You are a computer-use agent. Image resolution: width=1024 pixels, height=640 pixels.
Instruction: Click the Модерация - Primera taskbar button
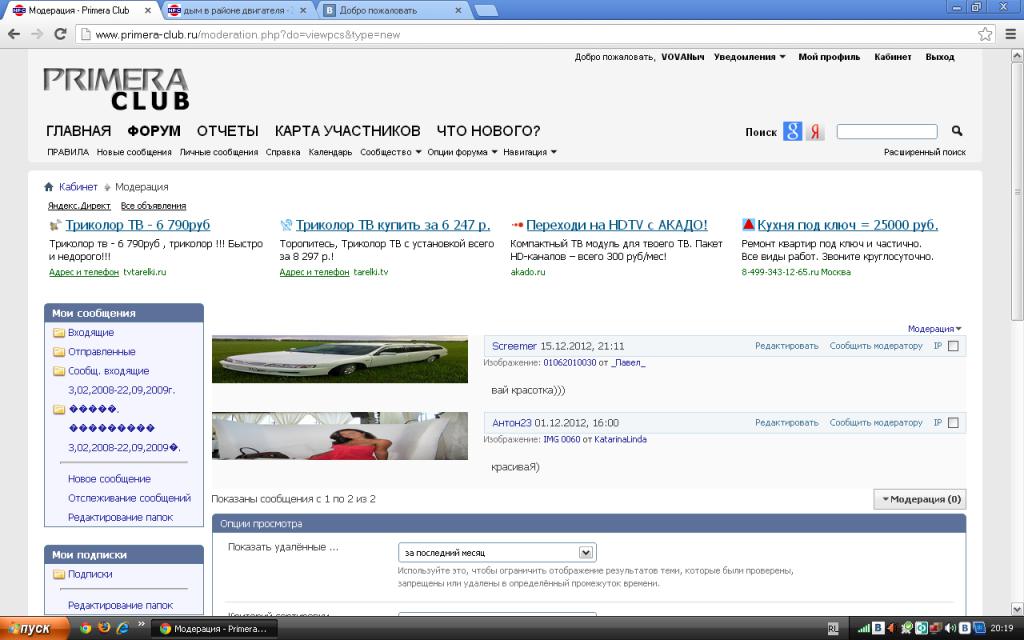tap(214, 628)
